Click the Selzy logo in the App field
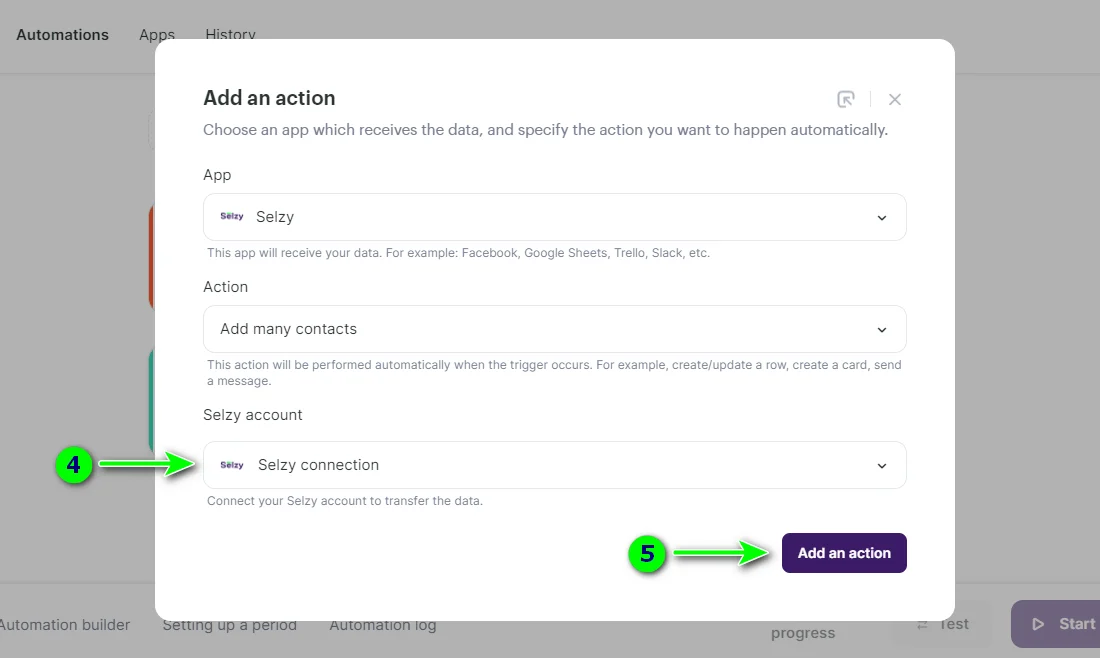The image size is (1100, 658). 232,217
